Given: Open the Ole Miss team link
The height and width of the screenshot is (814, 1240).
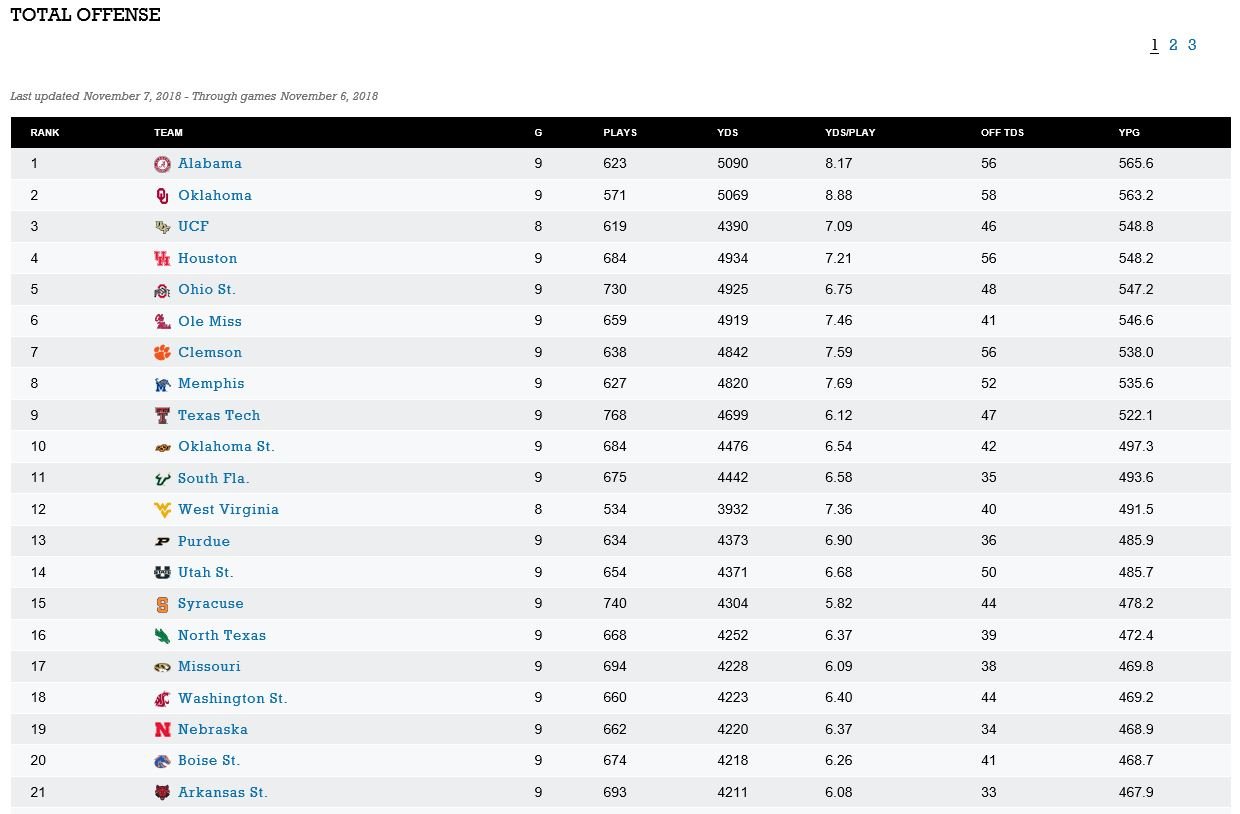Looking at the screenshot, I should (x=210, y=322).
